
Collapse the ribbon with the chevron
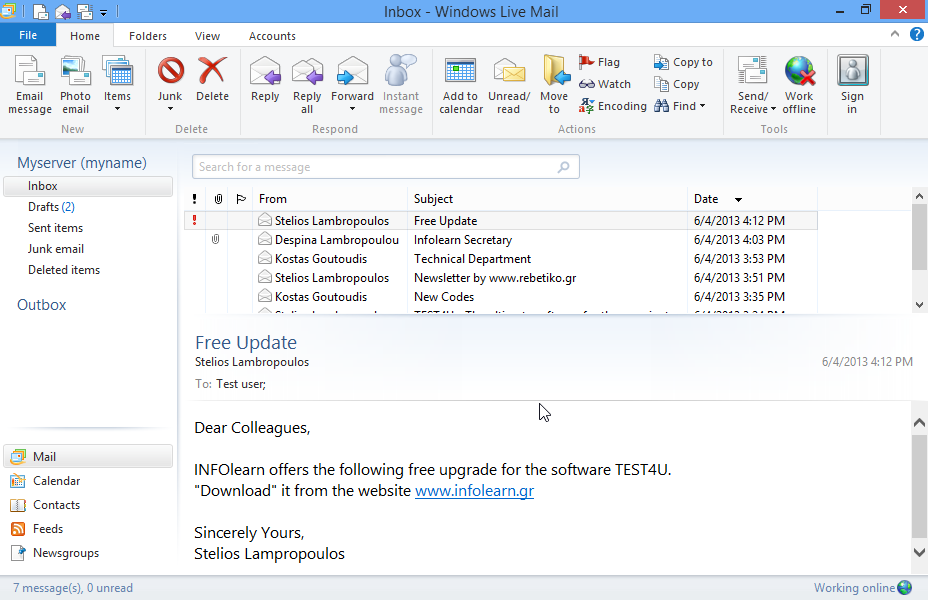894,34
